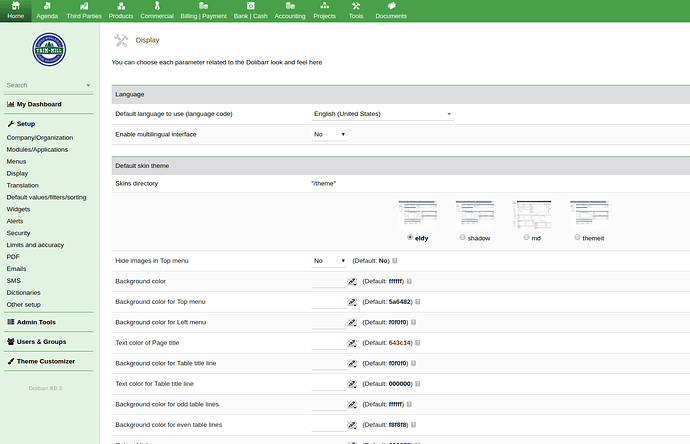The image size is (690, 444).
Task: Go to Modules/Applications setup
Action: pyautogui.click(x=37, y=150)
